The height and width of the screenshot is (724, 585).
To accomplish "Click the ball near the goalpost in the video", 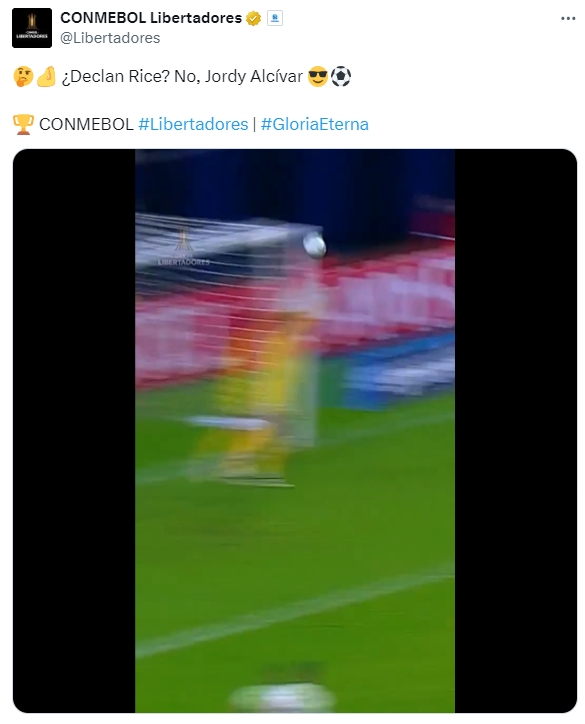I will point(314,245).
